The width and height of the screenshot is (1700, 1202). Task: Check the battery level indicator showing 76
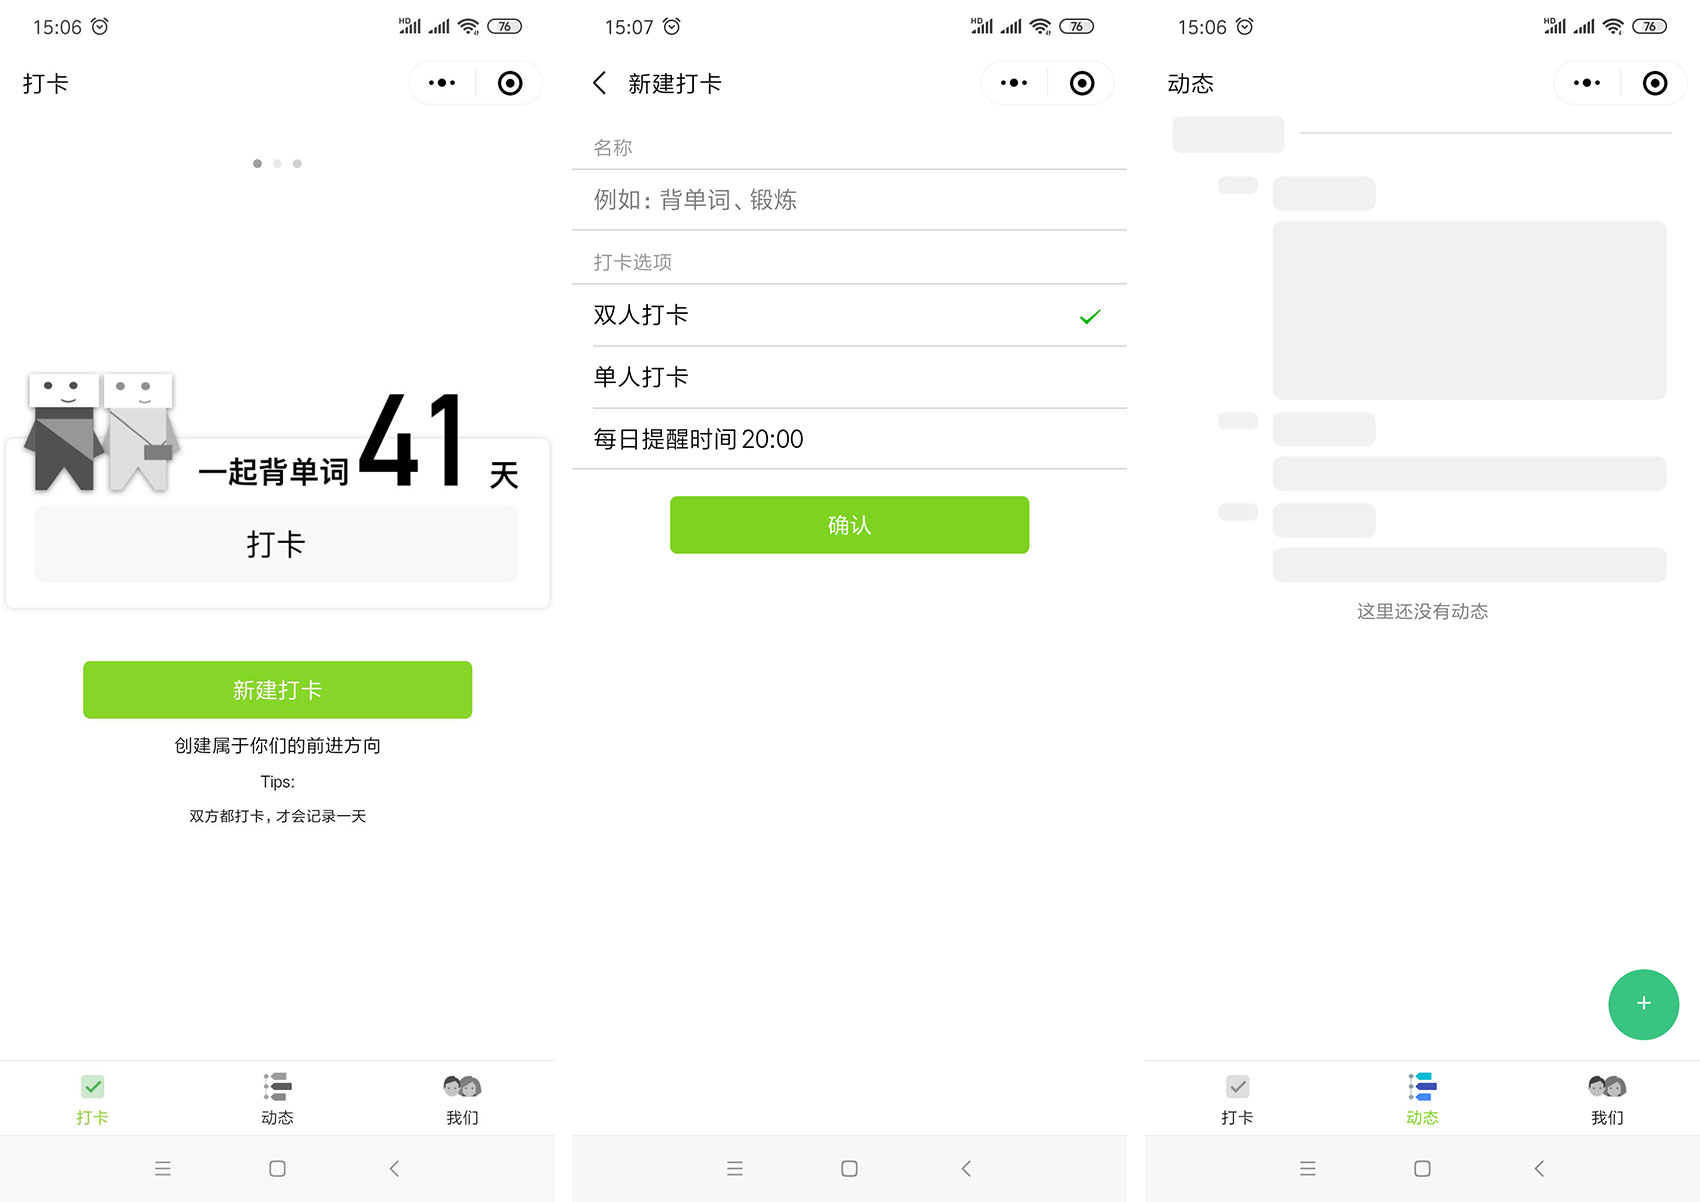point(505,26)
